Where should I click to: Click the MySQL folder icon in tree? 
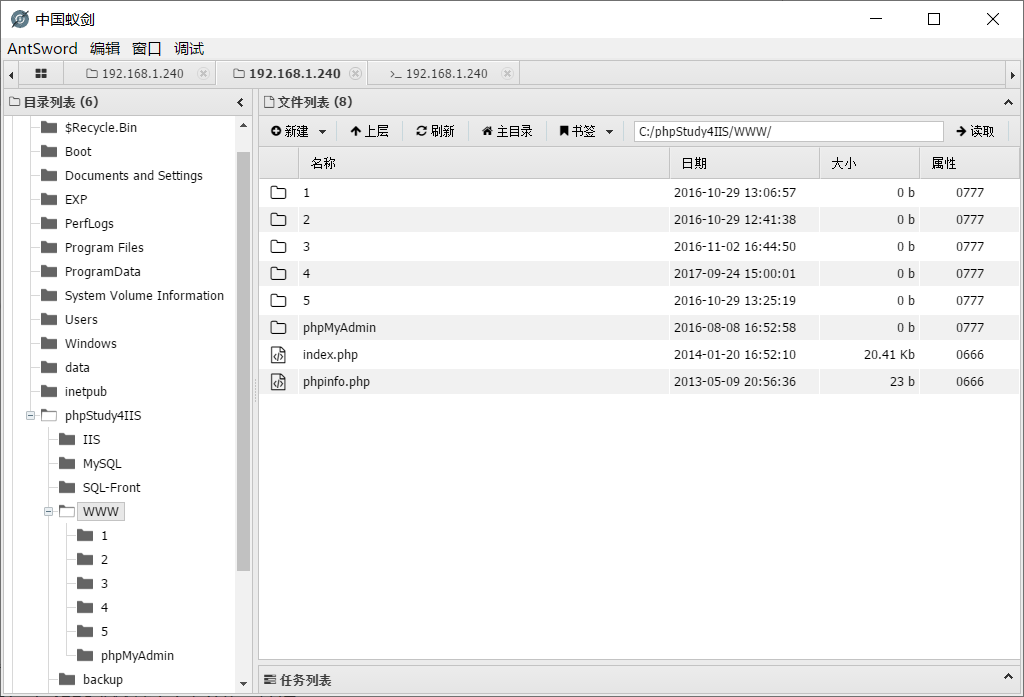click(x=67, y=463)
